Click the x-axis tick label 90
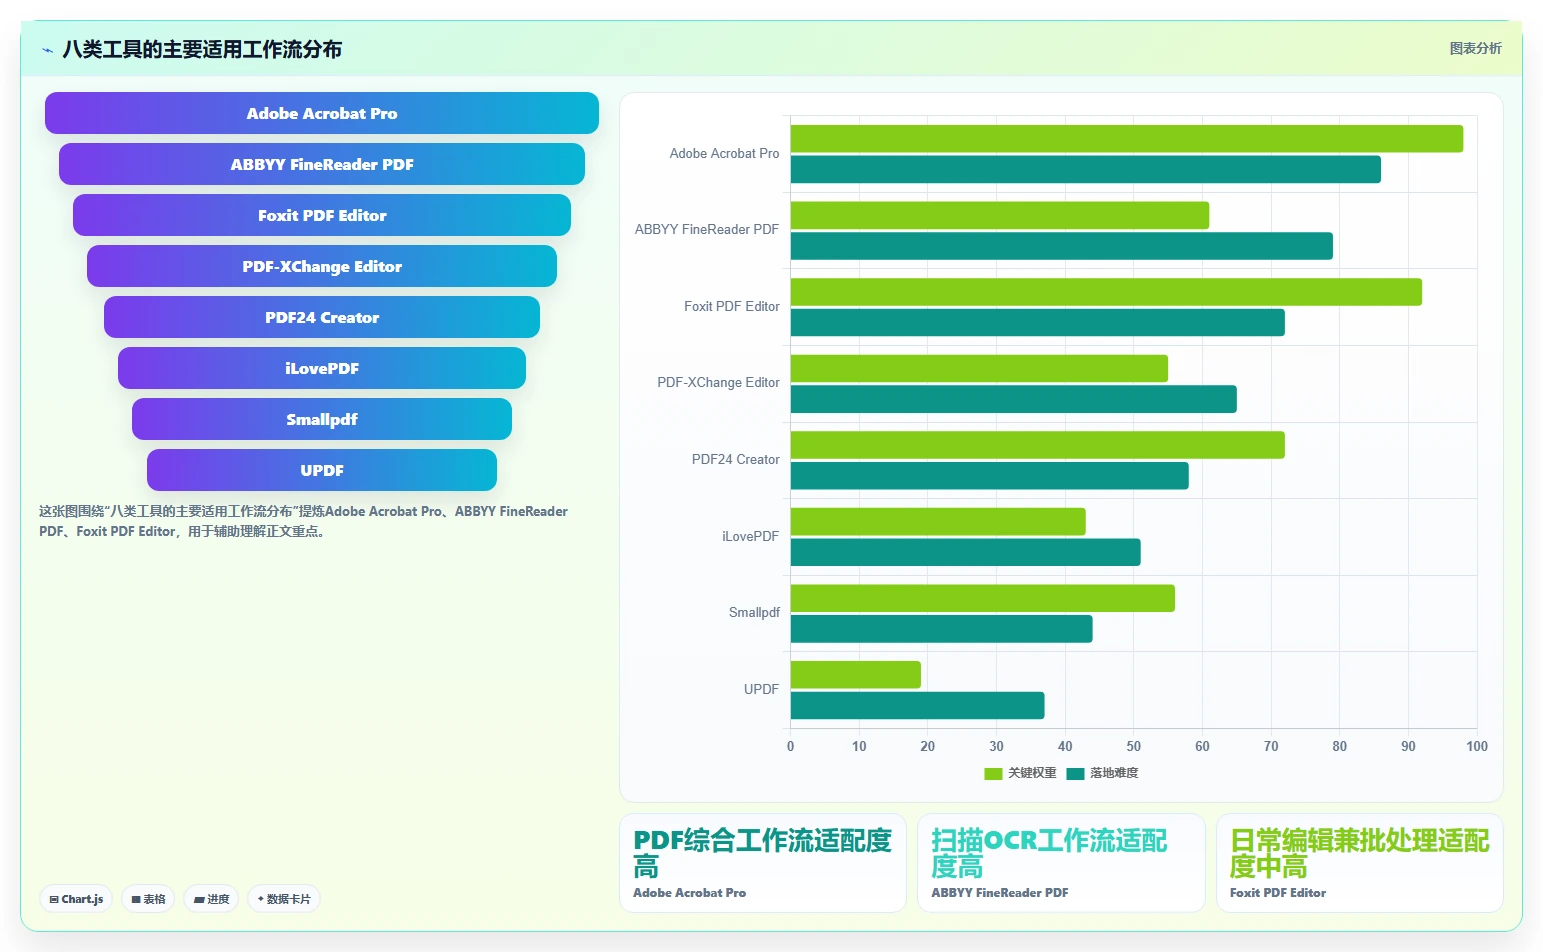1543x952 pixels. [1408, 746]
